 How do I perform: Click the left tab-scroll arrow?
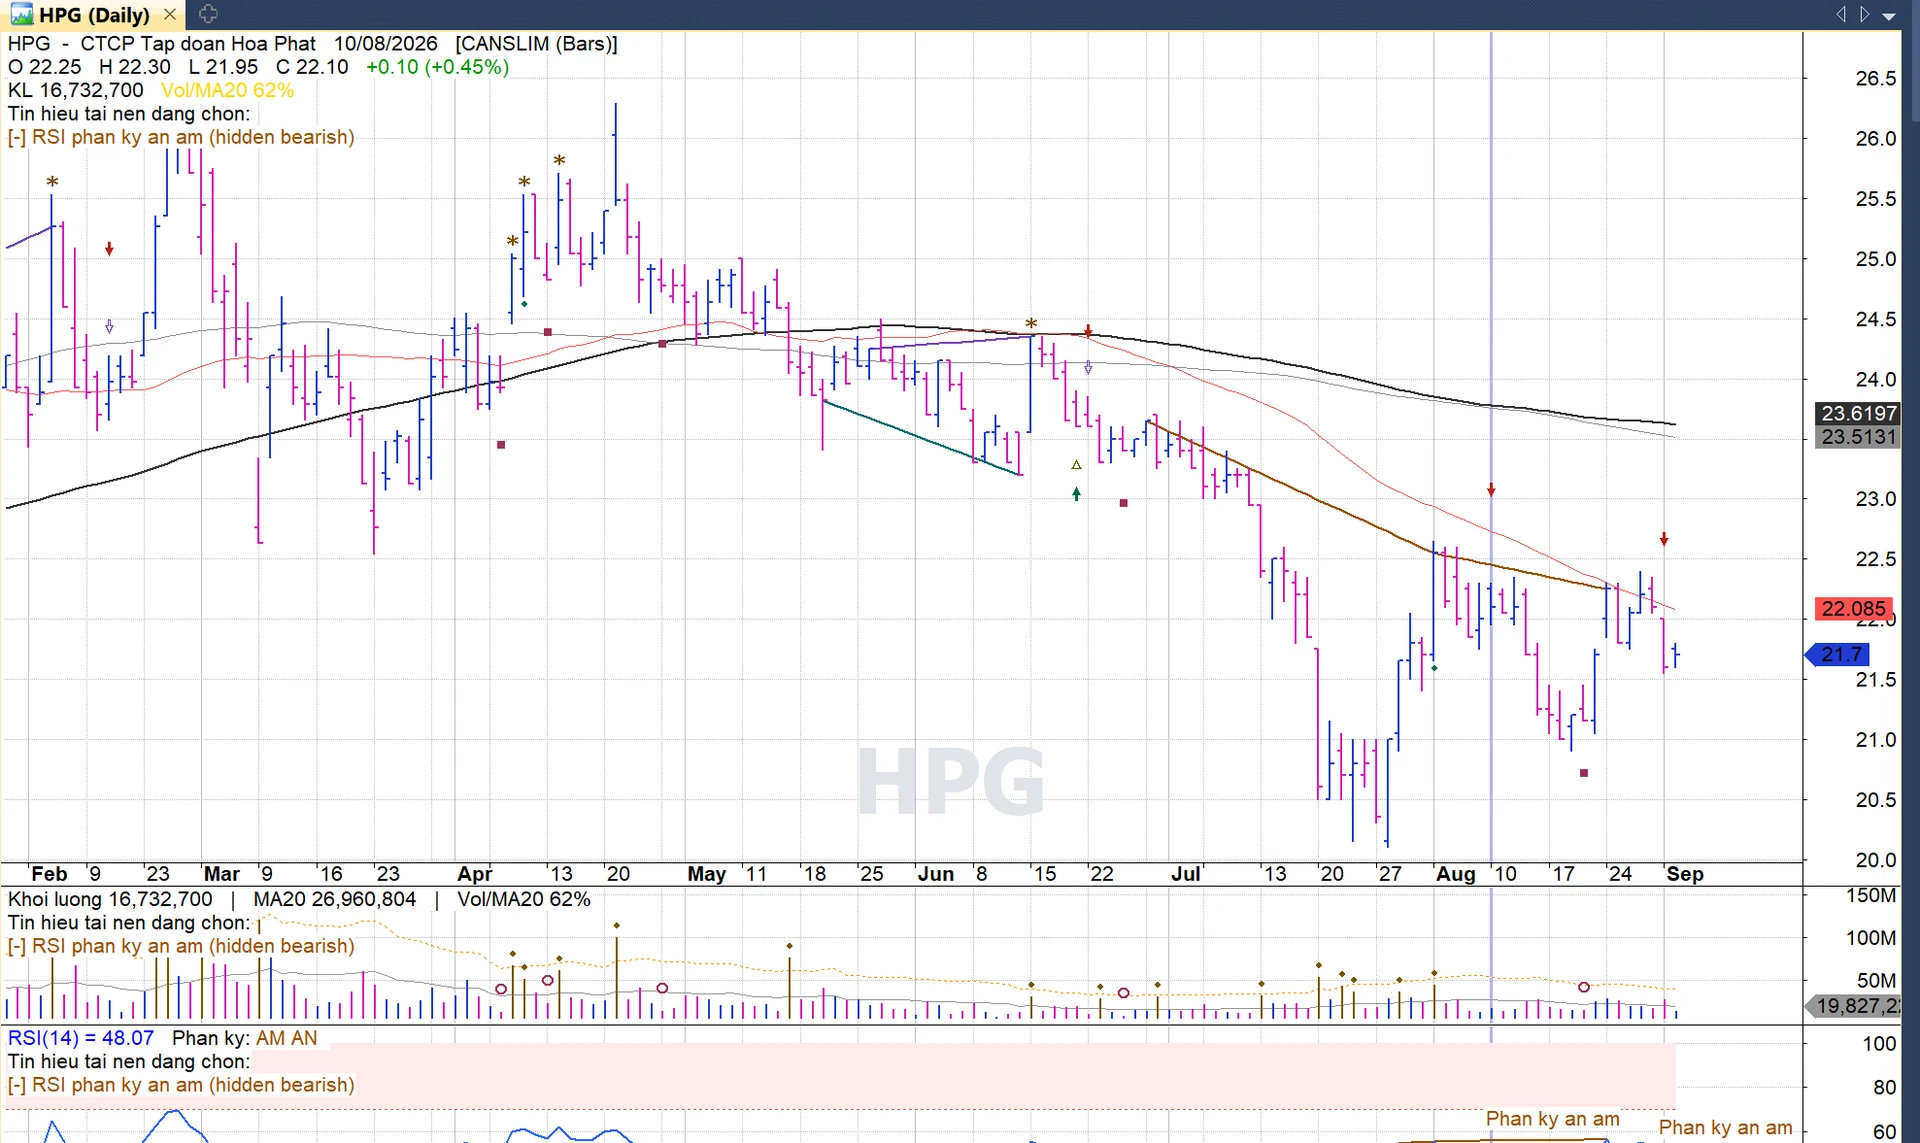[x=1841, y=14]
